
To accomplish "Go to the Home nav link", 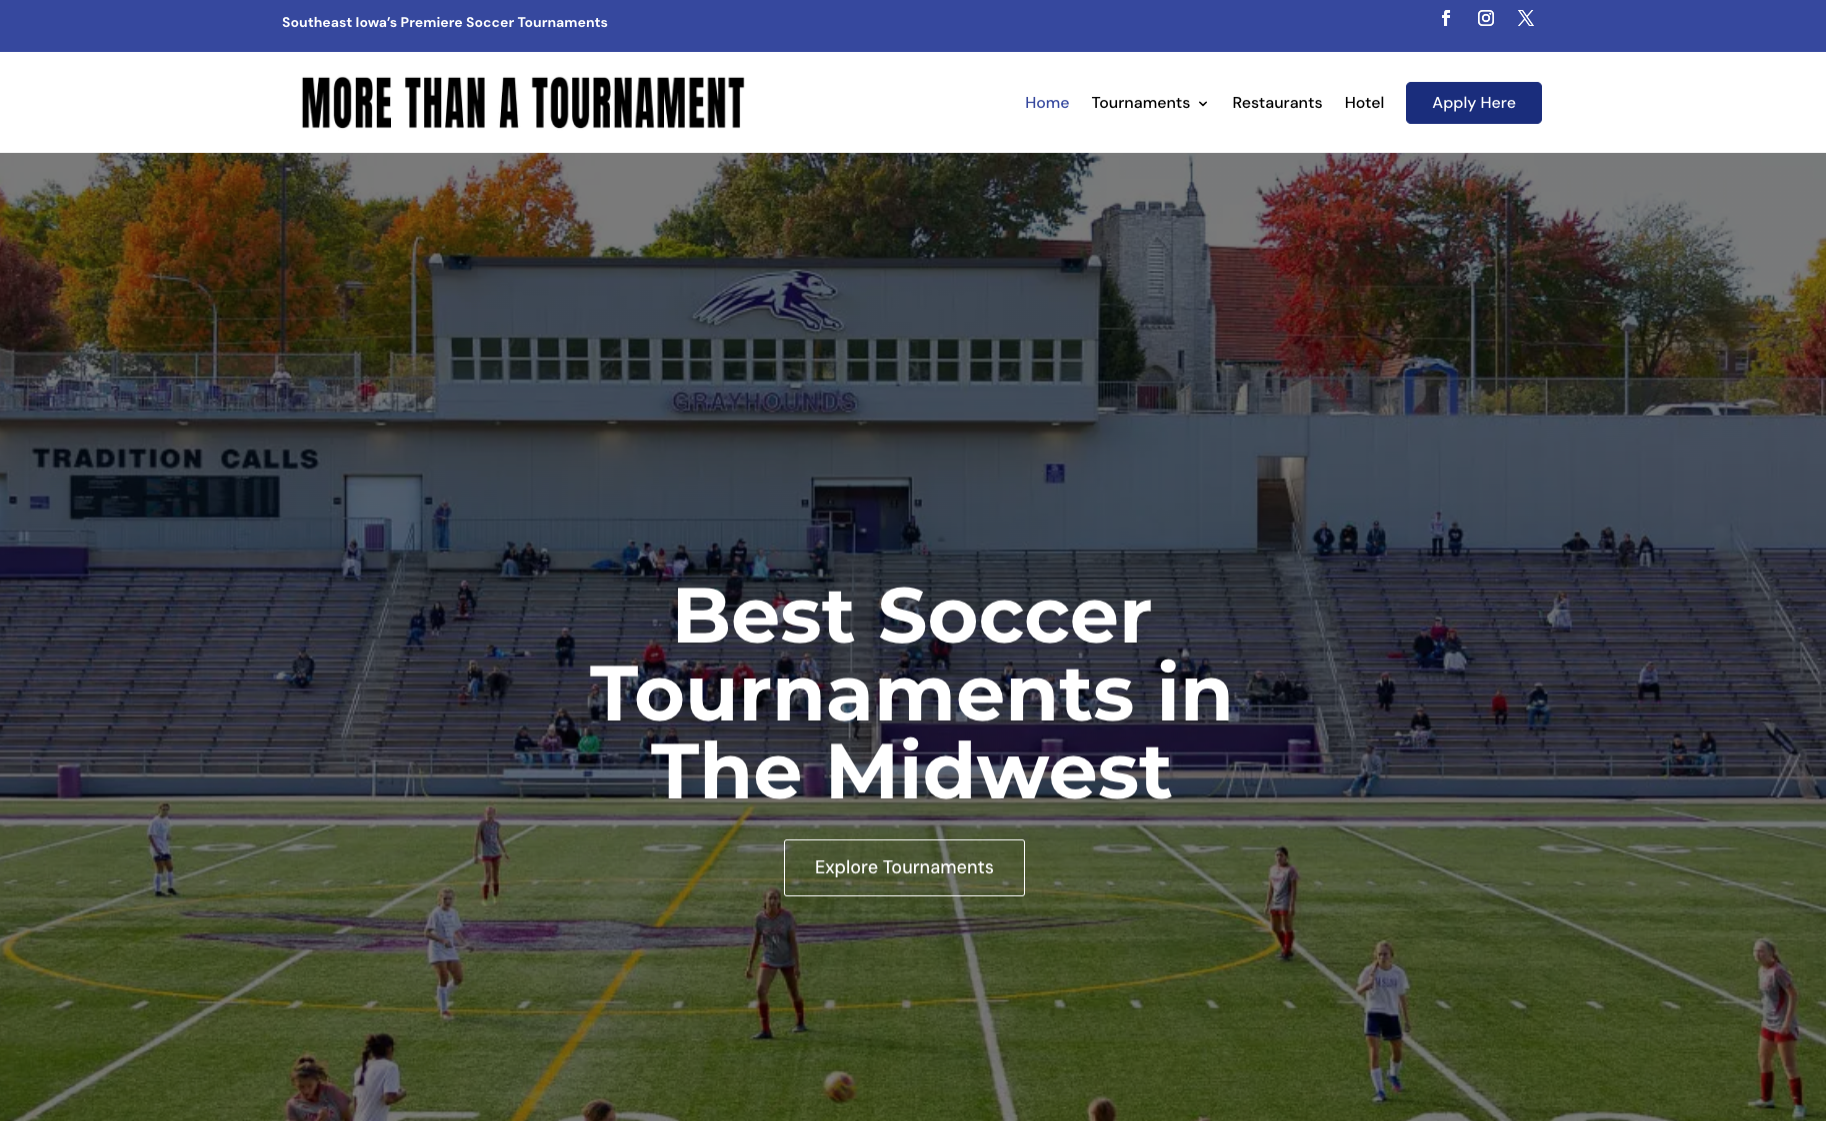I will pos(1047,103).
